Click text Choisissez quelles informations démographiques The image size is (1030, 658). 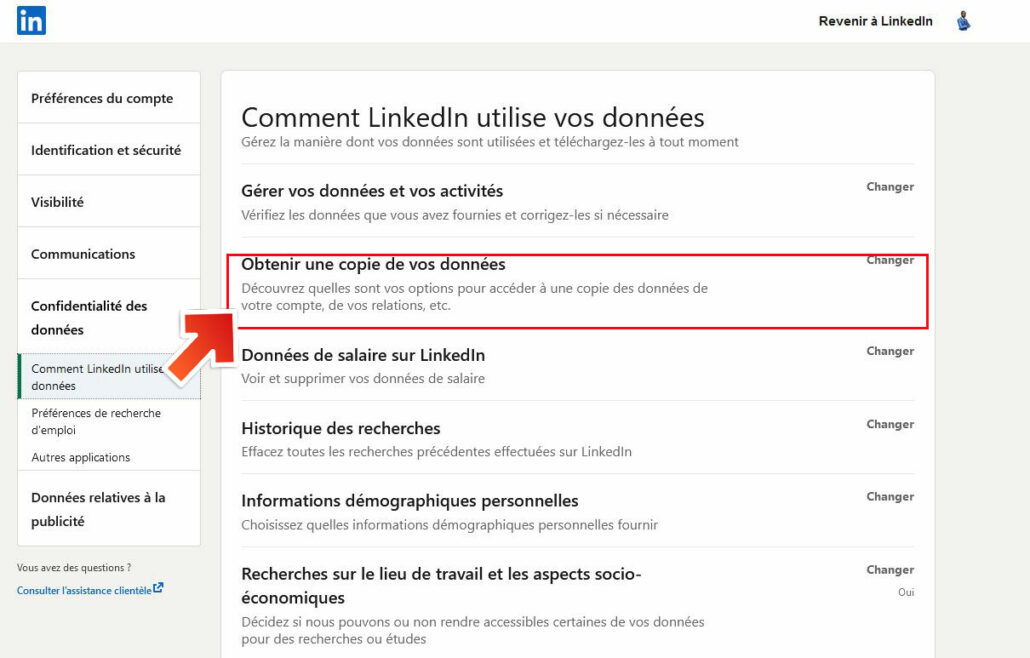tap(449, 525)
